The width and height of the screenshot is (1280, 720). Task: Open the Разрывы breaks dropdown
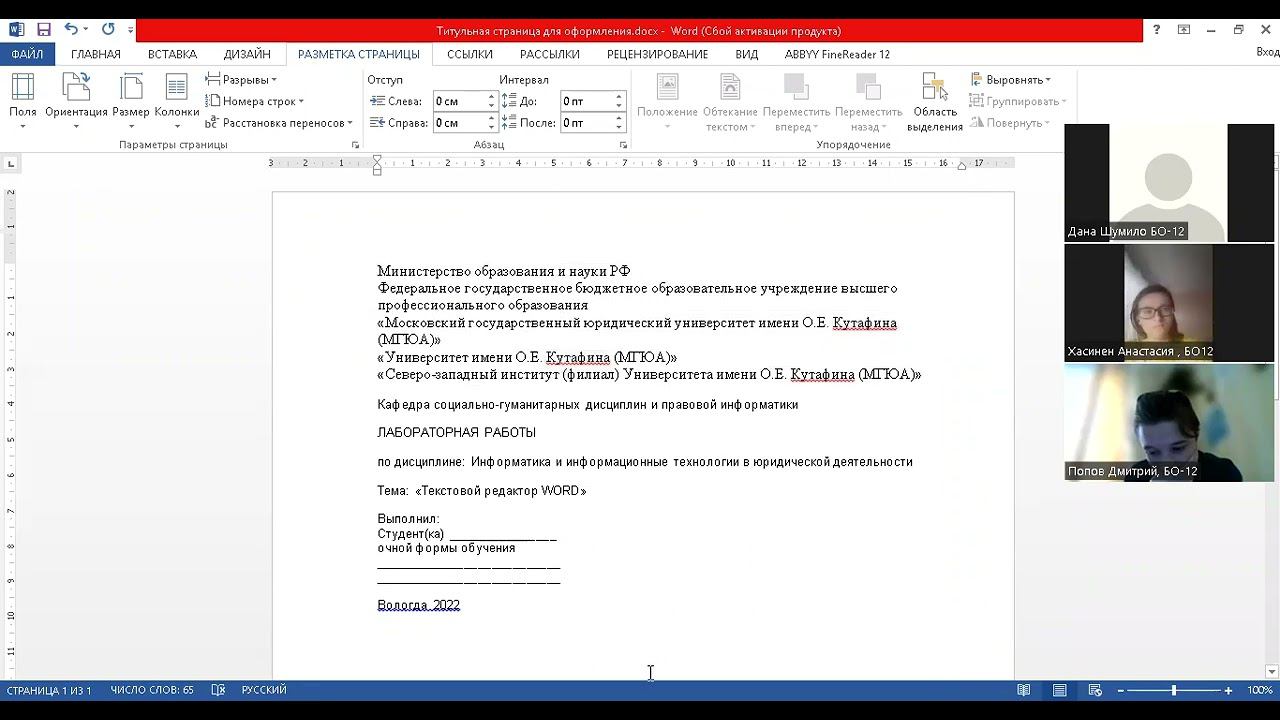241,80
